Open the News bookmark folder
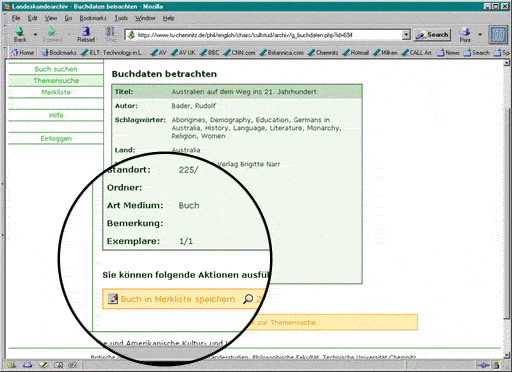The height and width of the screenshot is (372, 512). (x=448, y=53)
